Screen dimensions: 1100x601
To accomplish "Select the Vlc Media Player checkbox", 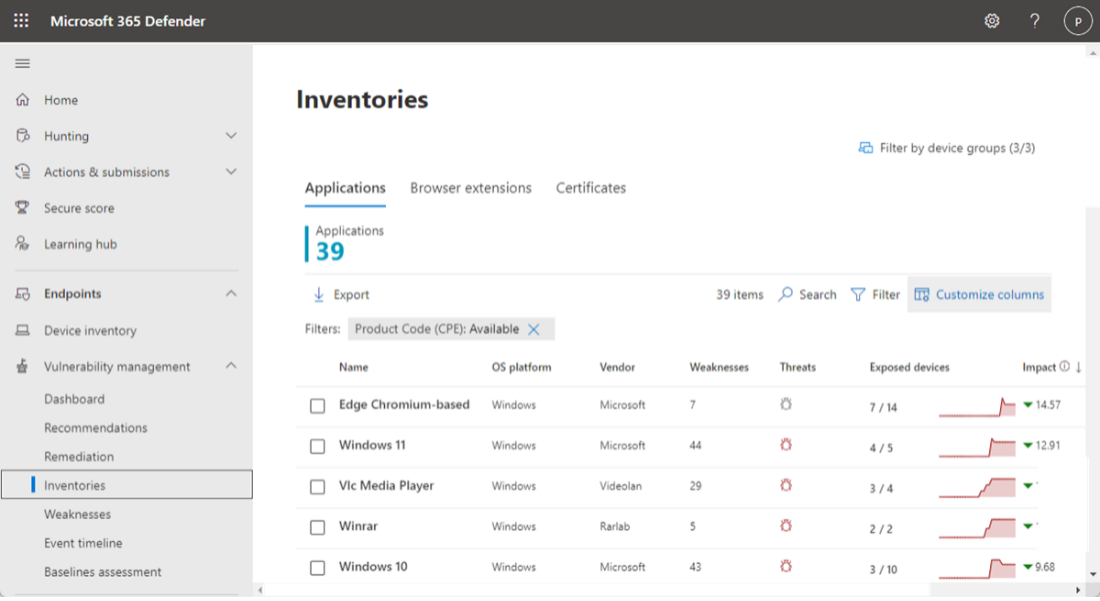I will [317, 486].
